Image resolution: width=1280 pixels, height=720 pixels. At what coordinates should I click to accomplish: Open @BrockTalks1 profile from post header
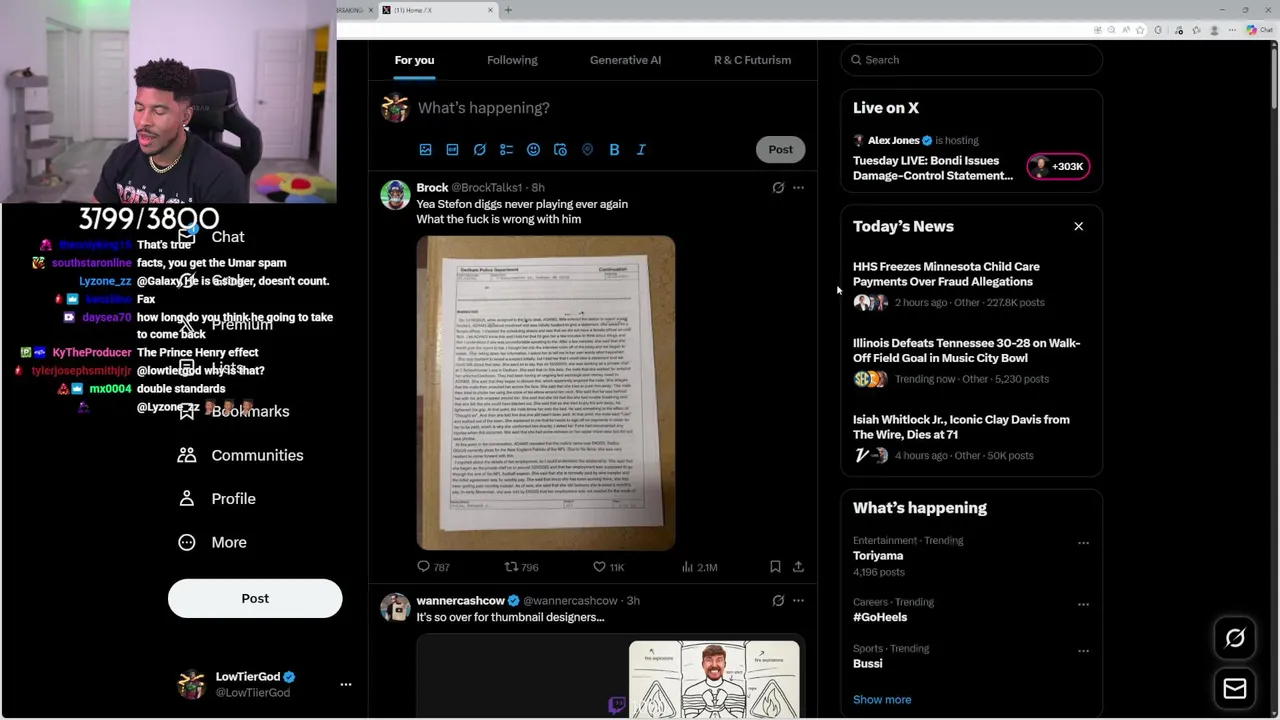click(486, 188)
